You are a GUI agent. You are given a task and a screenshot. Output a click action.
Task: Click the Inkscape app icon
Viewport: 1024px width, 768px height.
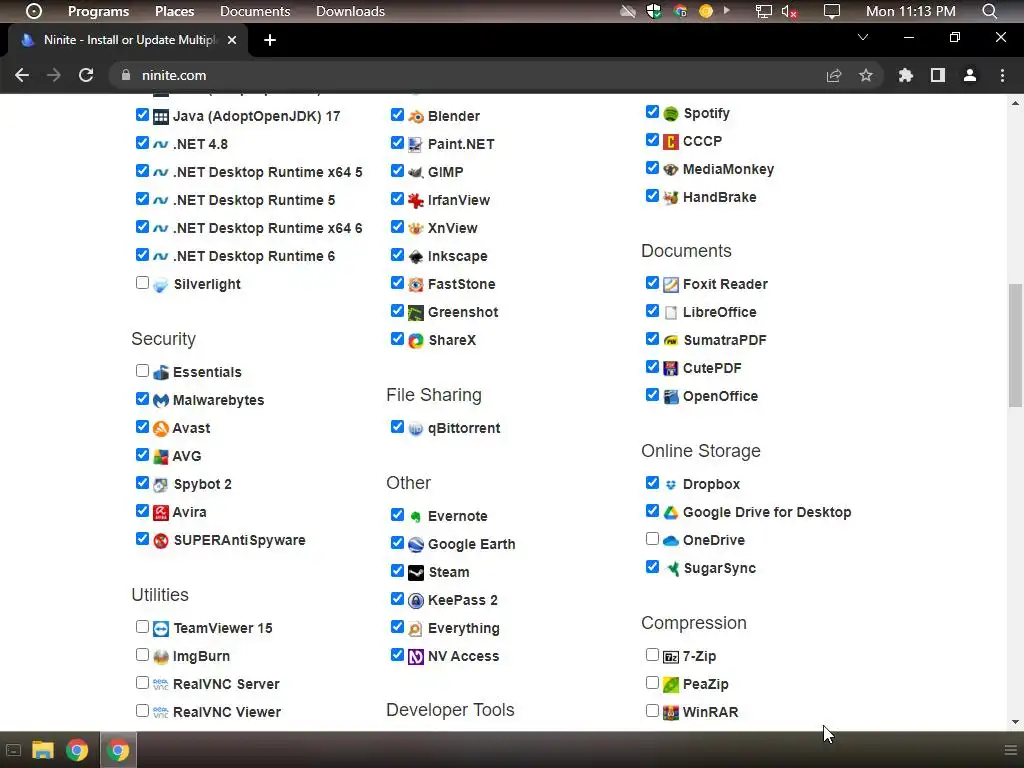[x=415, y=257]
